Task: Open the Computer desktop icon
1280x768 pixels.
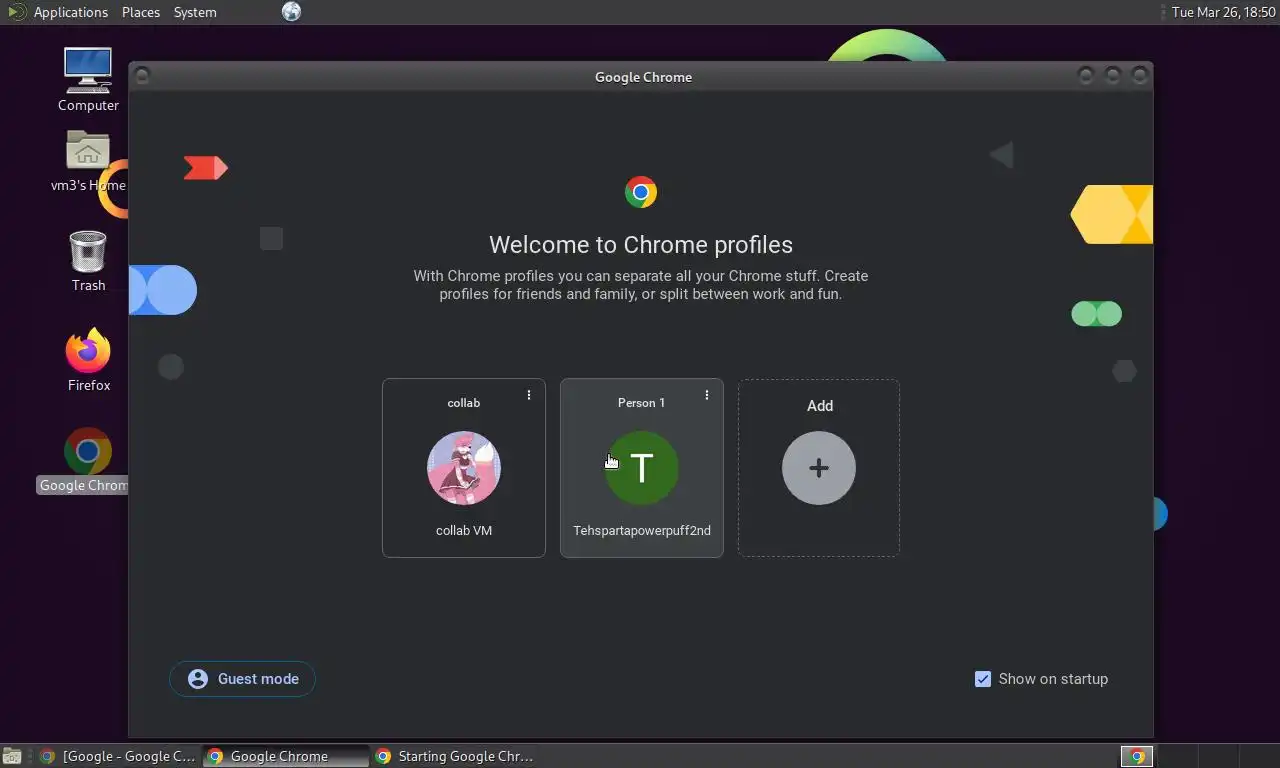Action: (88, 80)
